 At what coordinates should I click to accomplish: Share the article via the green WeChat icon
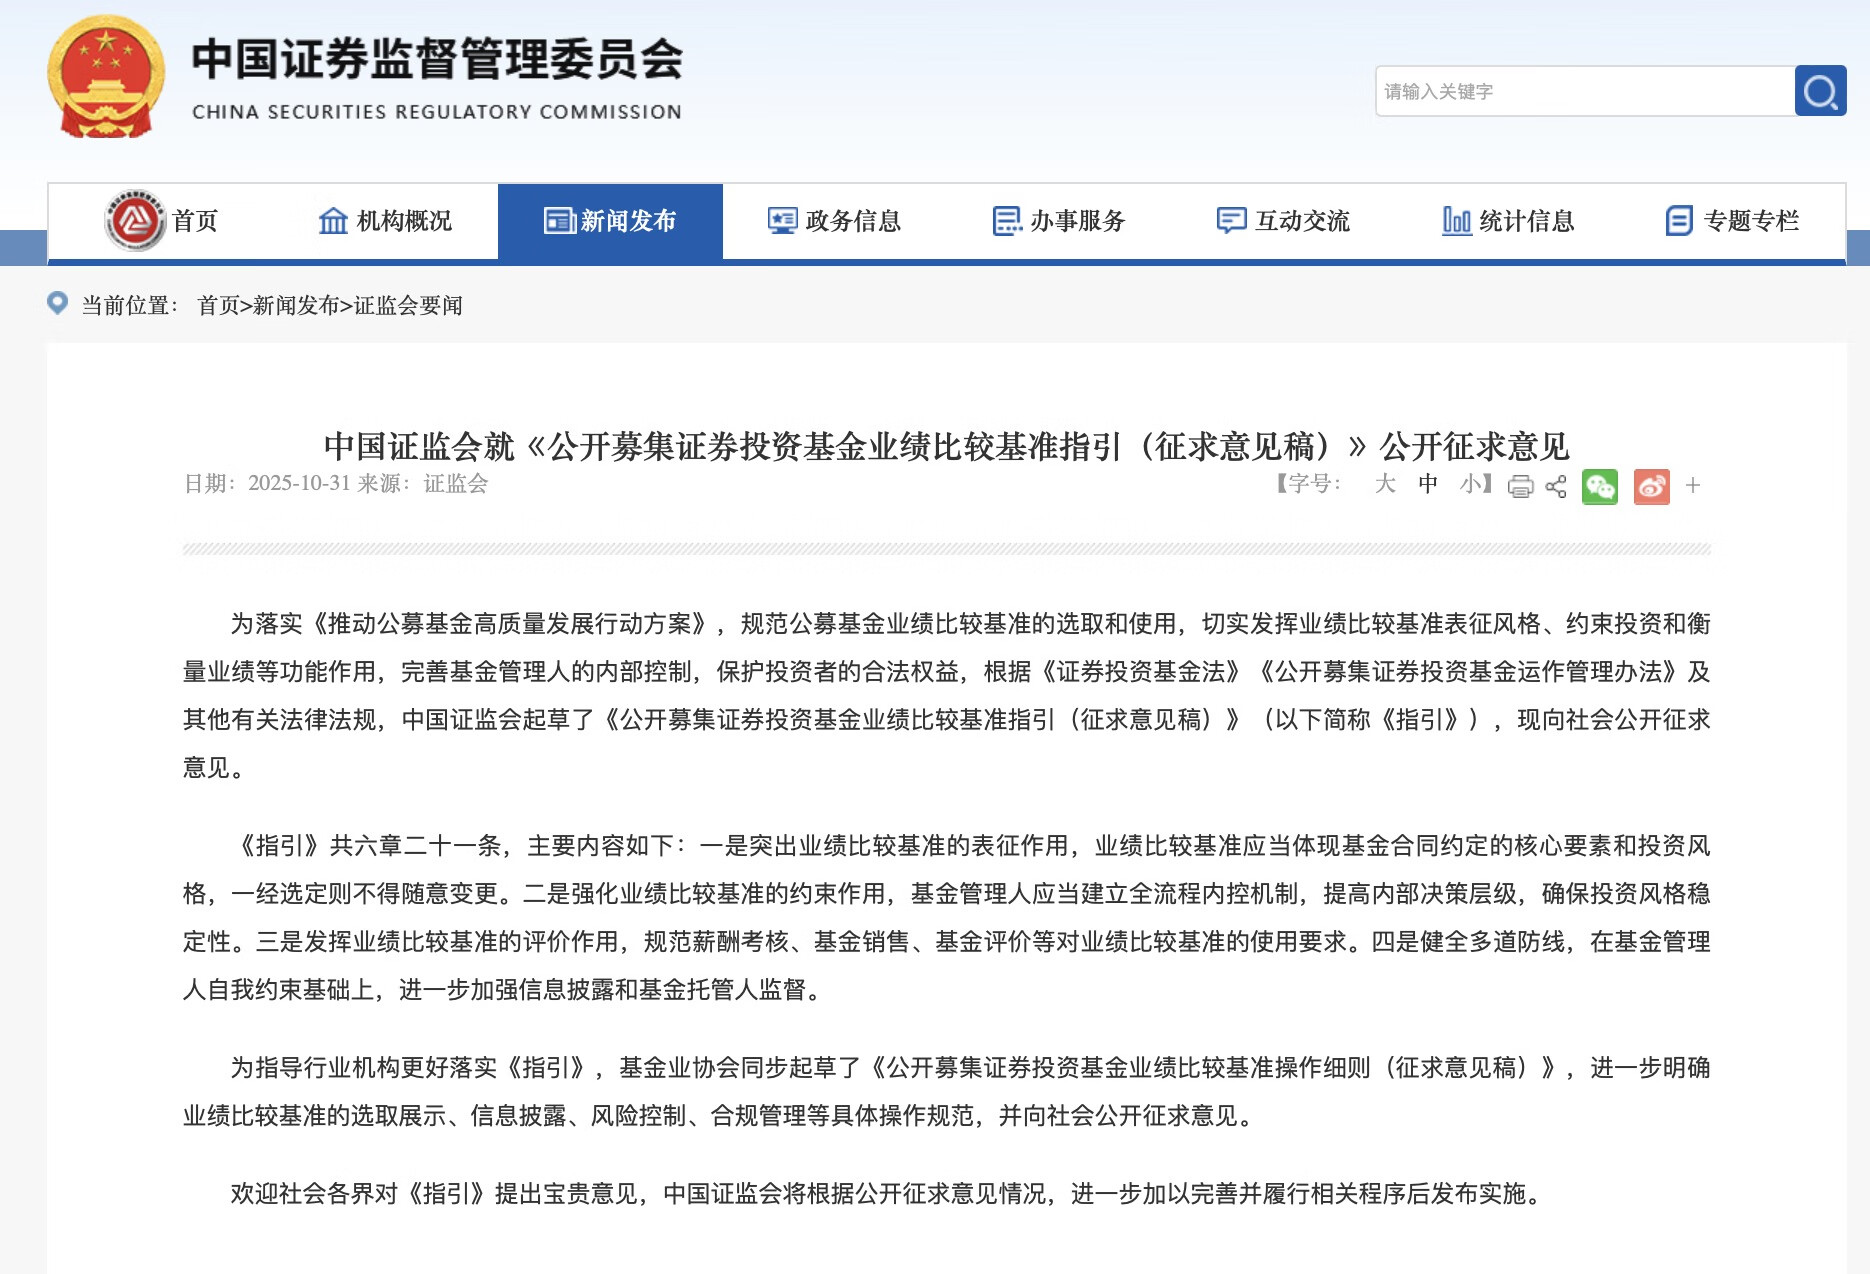(1600, 486)
